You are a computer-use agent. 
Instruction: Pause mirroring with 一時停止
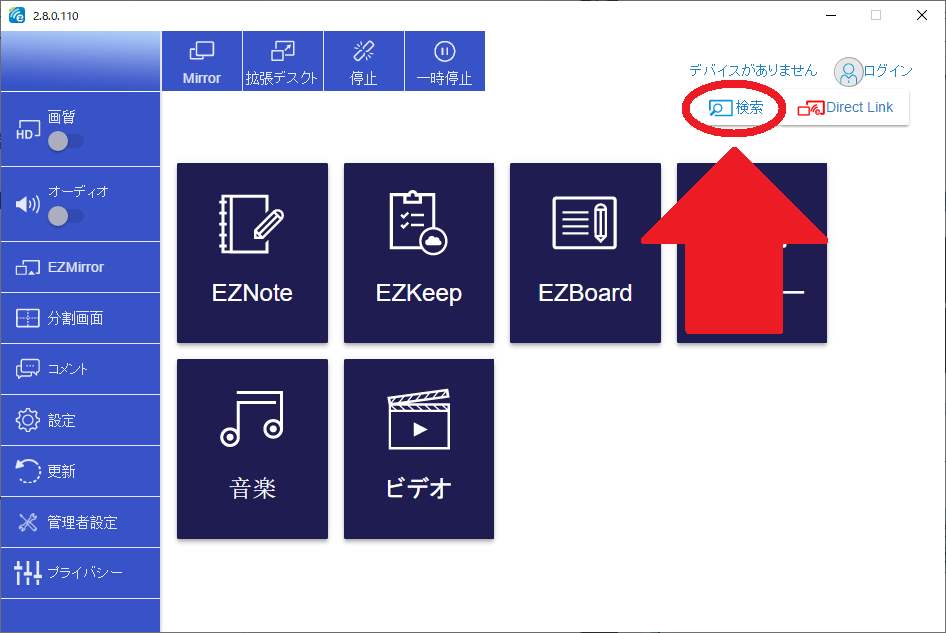click(x=444, y=61)
